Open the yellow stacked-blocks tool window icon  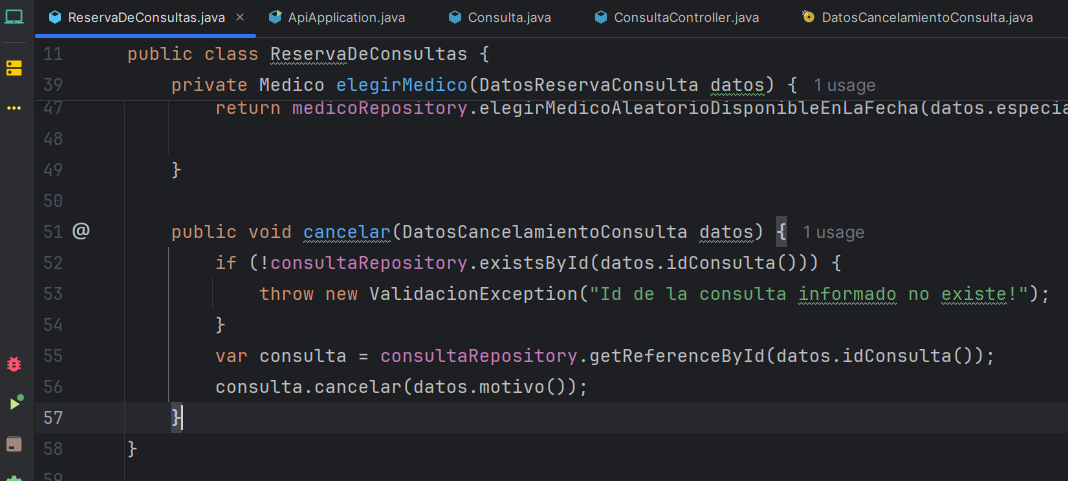click(x=14, y=68)
